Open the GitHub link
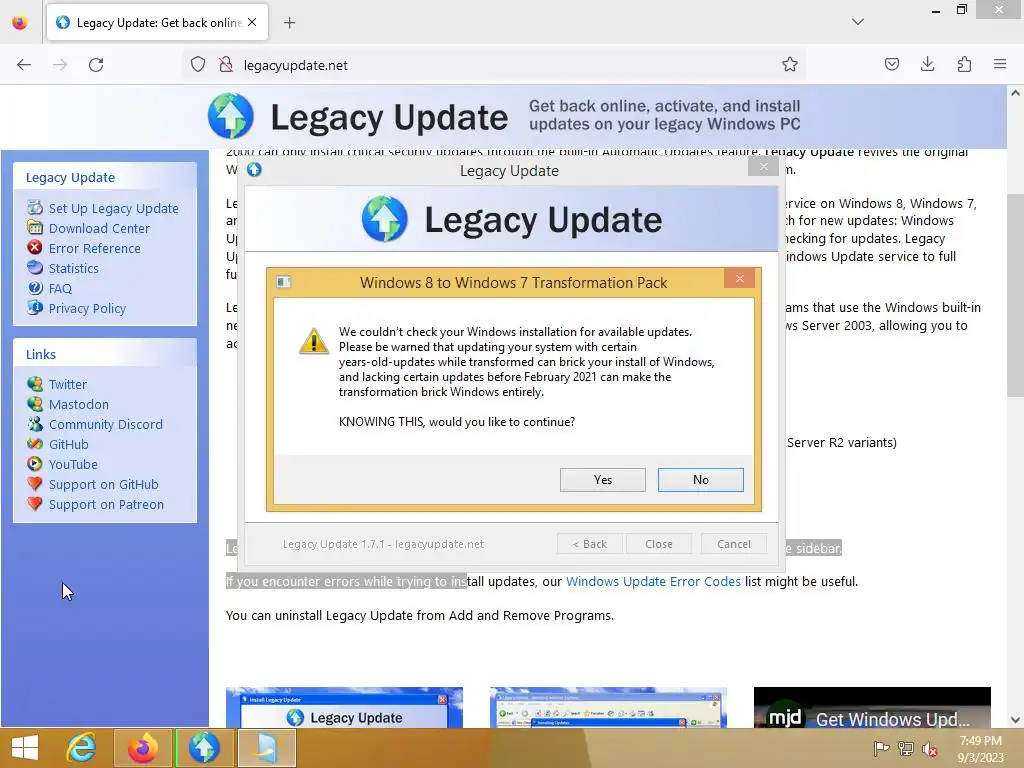Viewport: 1024px width, 768px height. [69, 445]
